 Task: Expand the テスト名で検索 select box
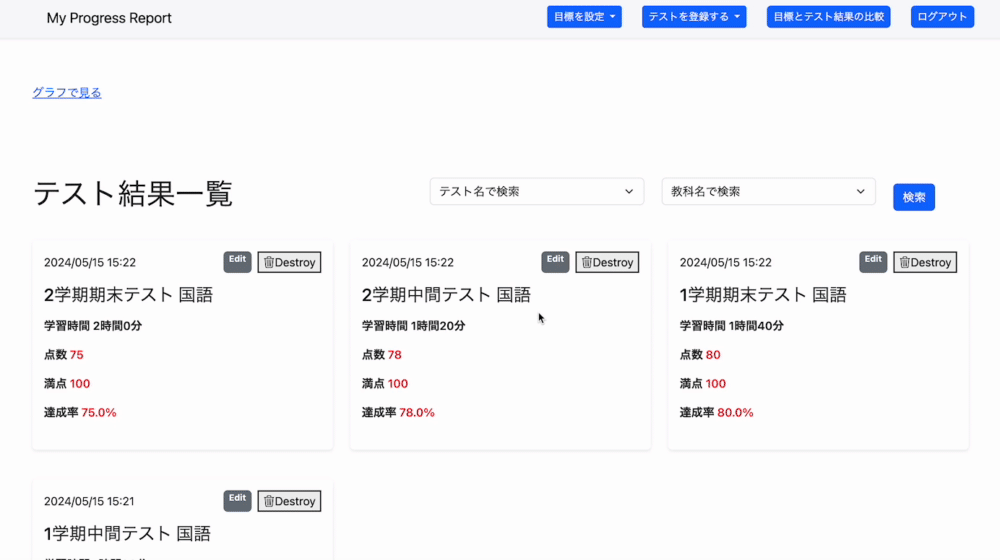[x=536, y=191]
